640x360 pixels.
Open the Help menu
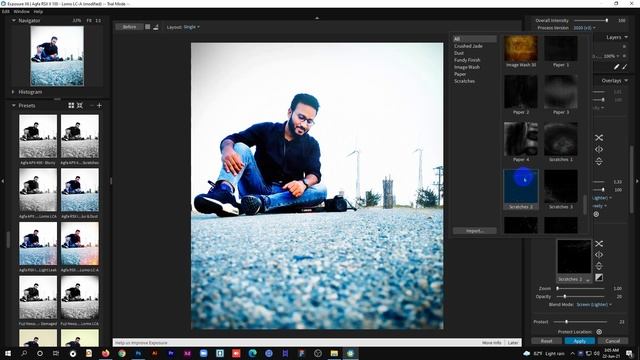point(38,11)
